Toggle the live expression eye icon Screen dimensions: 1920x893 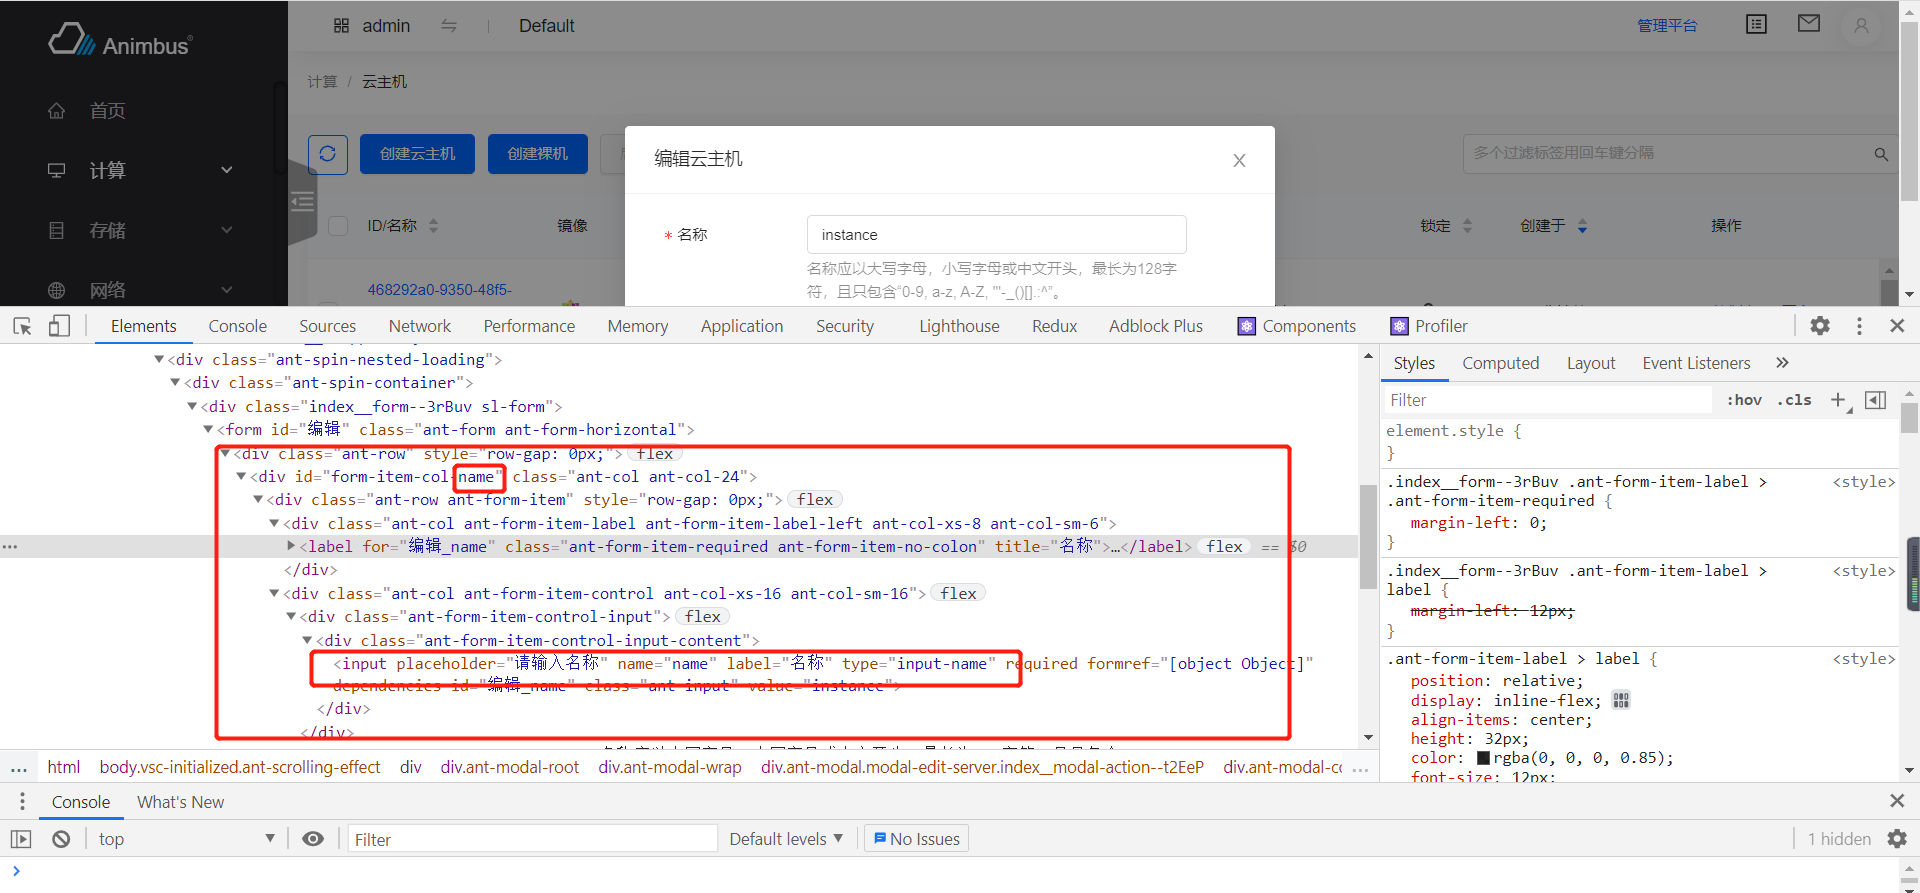[313, 839]
